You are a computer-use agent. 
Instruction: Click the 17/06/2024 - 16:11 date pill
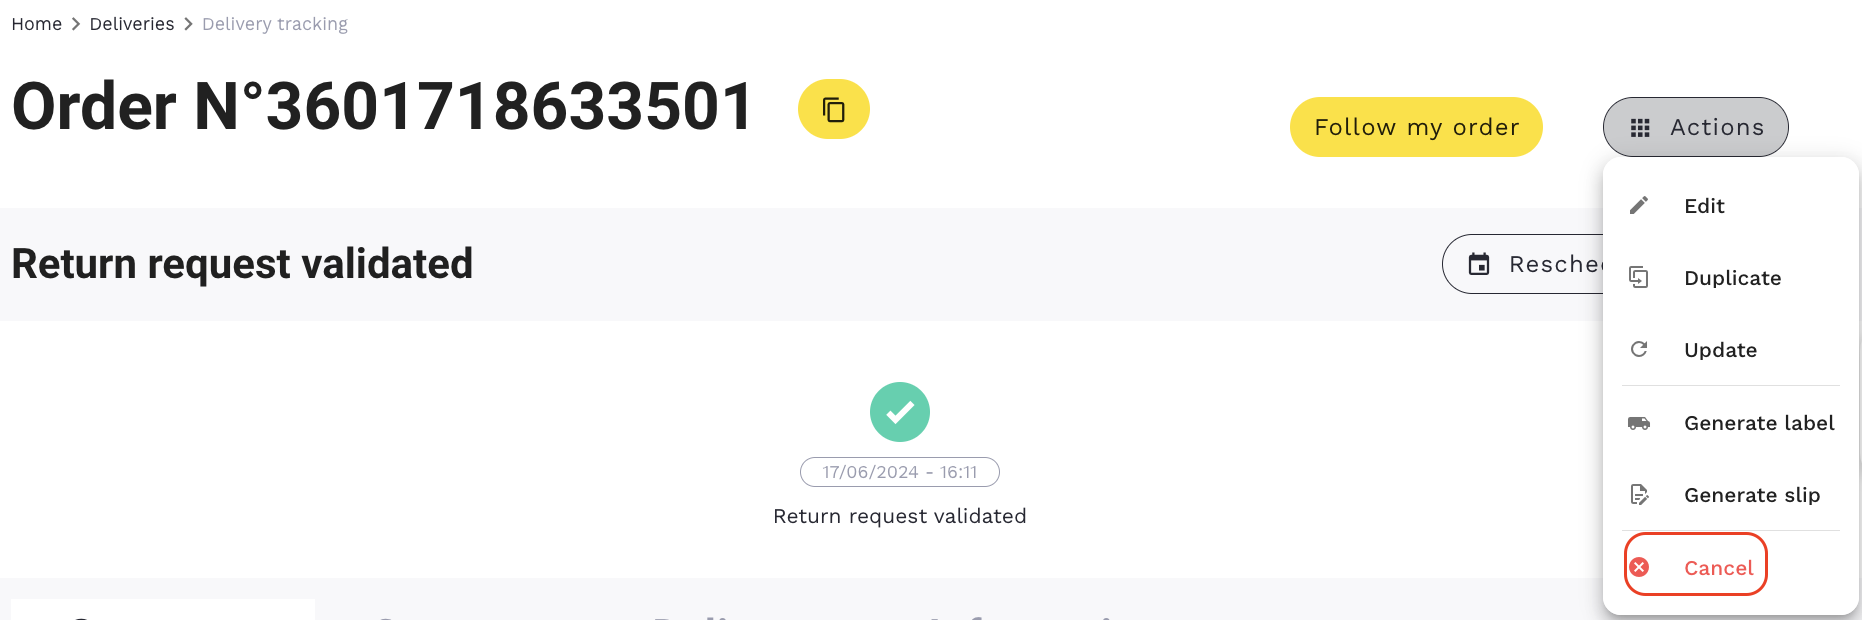tap(899, 472)
